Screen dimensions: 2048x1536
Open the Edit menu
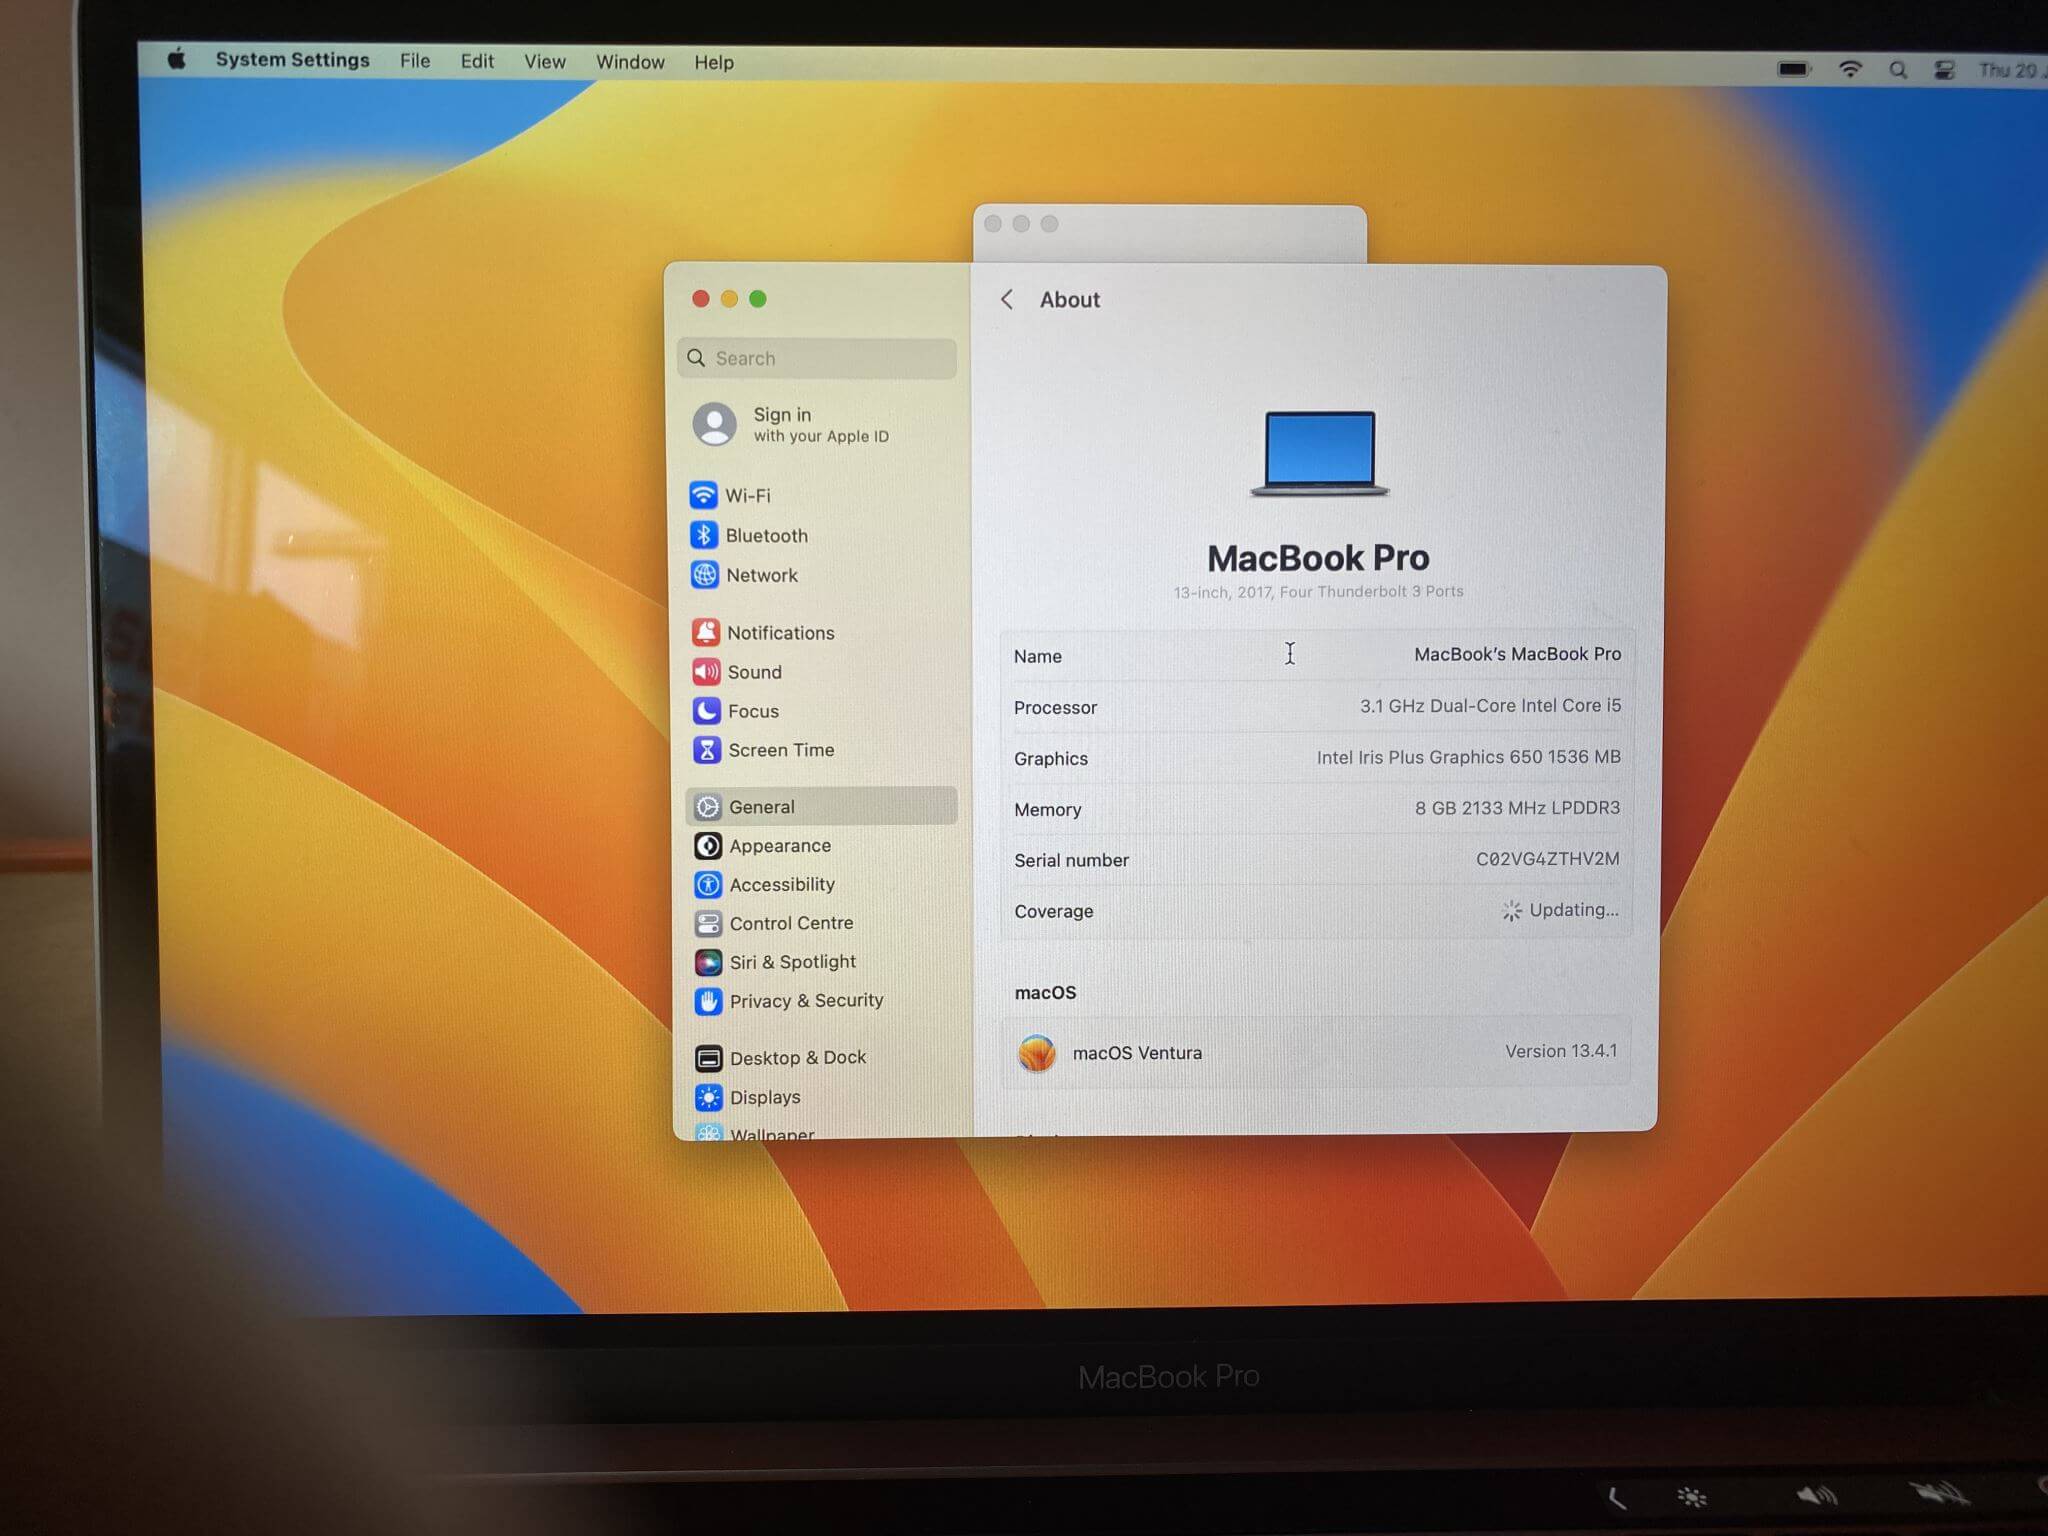[477, 61]
